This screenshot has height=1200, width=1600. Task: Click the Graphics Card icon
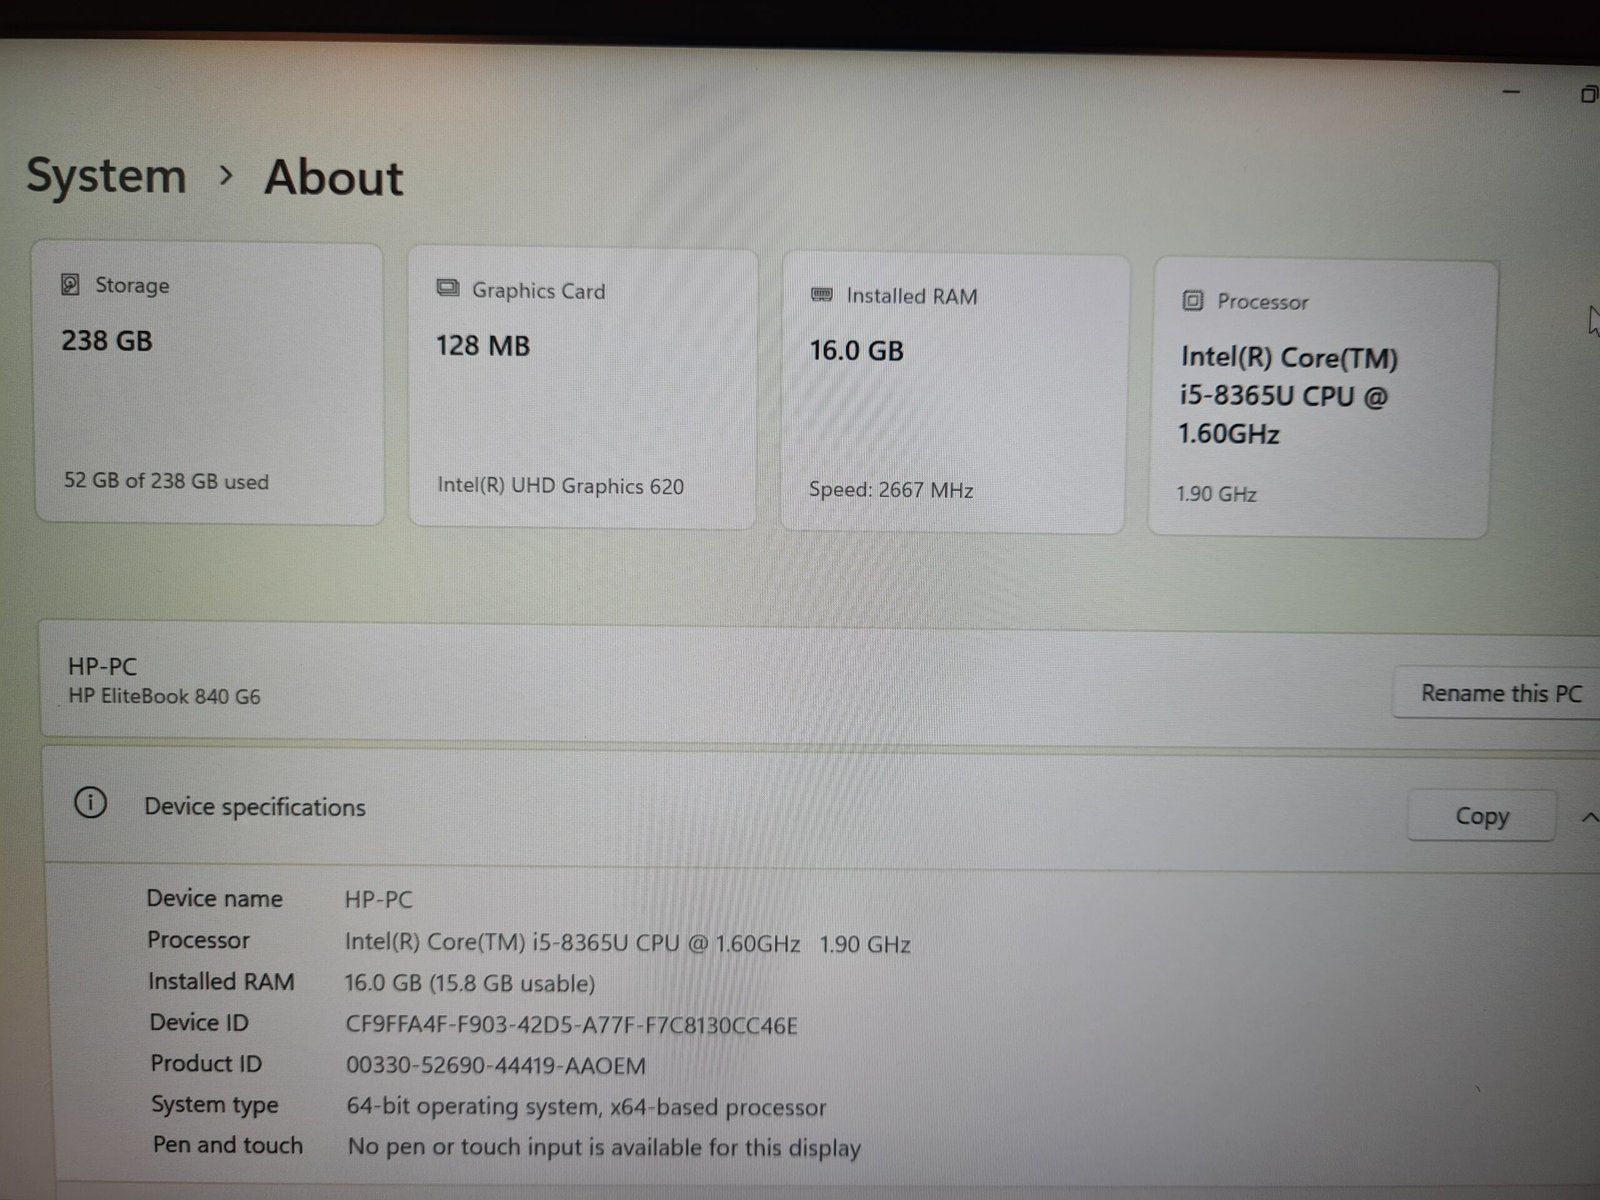pyautogui.click(x=448, y=289)
